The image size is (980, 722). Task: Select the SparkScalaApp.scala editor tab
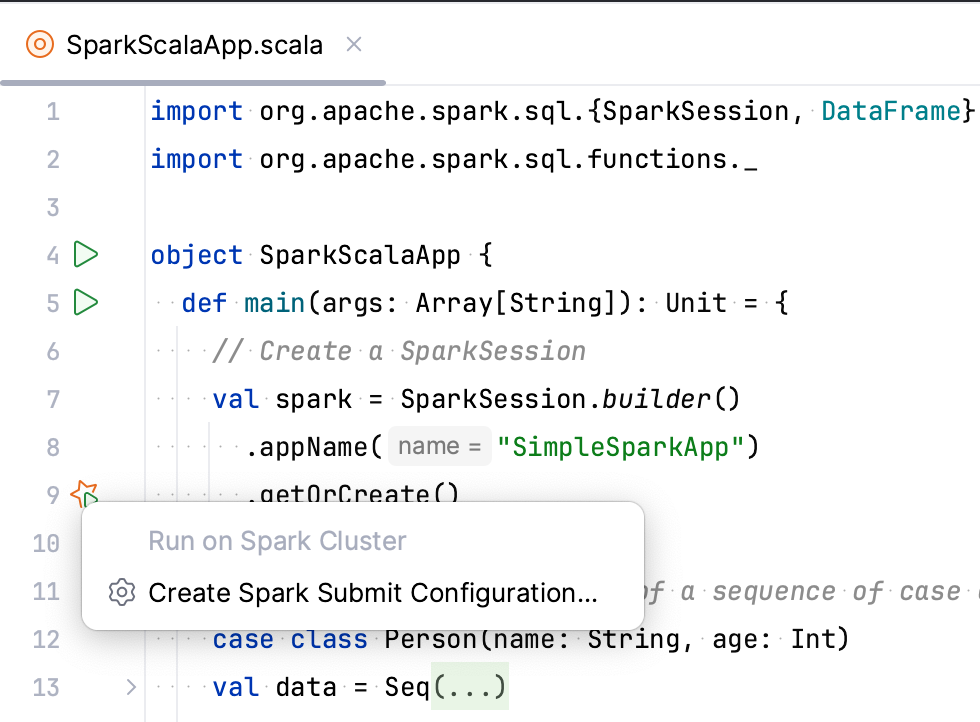coord(193,44)
